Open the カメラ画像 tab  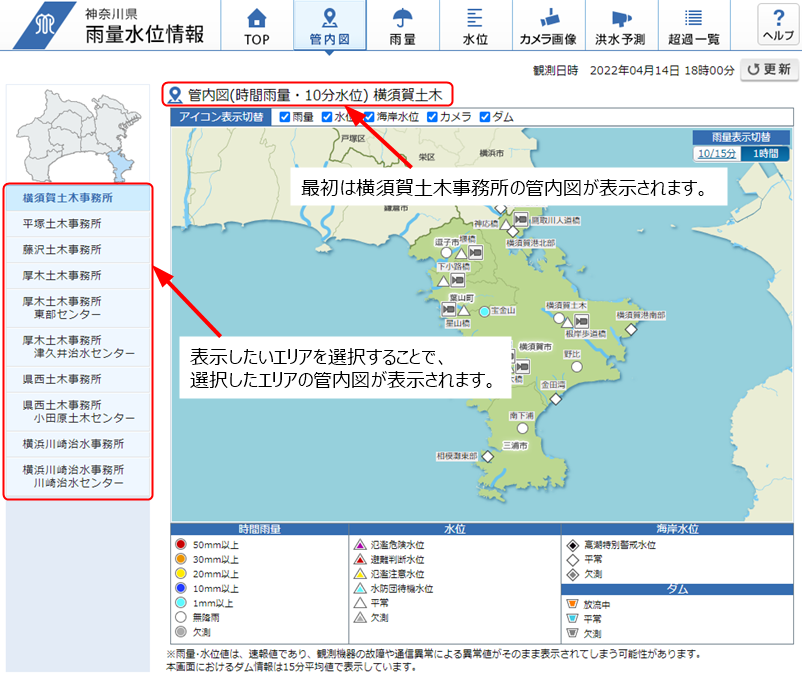(x=548, y=25)
